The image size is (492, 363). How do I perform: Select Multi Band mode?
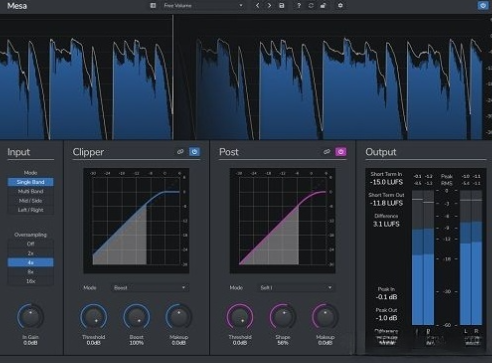click(30, 191)
